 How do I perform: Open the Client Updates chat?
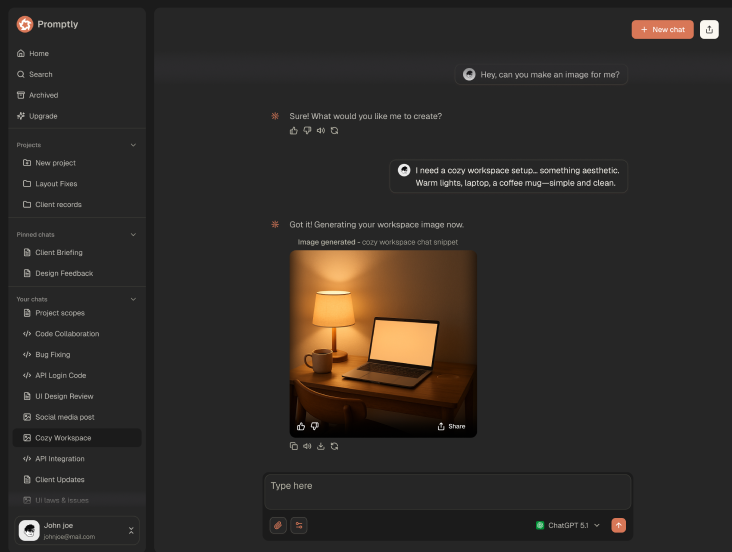coord(60,480)
